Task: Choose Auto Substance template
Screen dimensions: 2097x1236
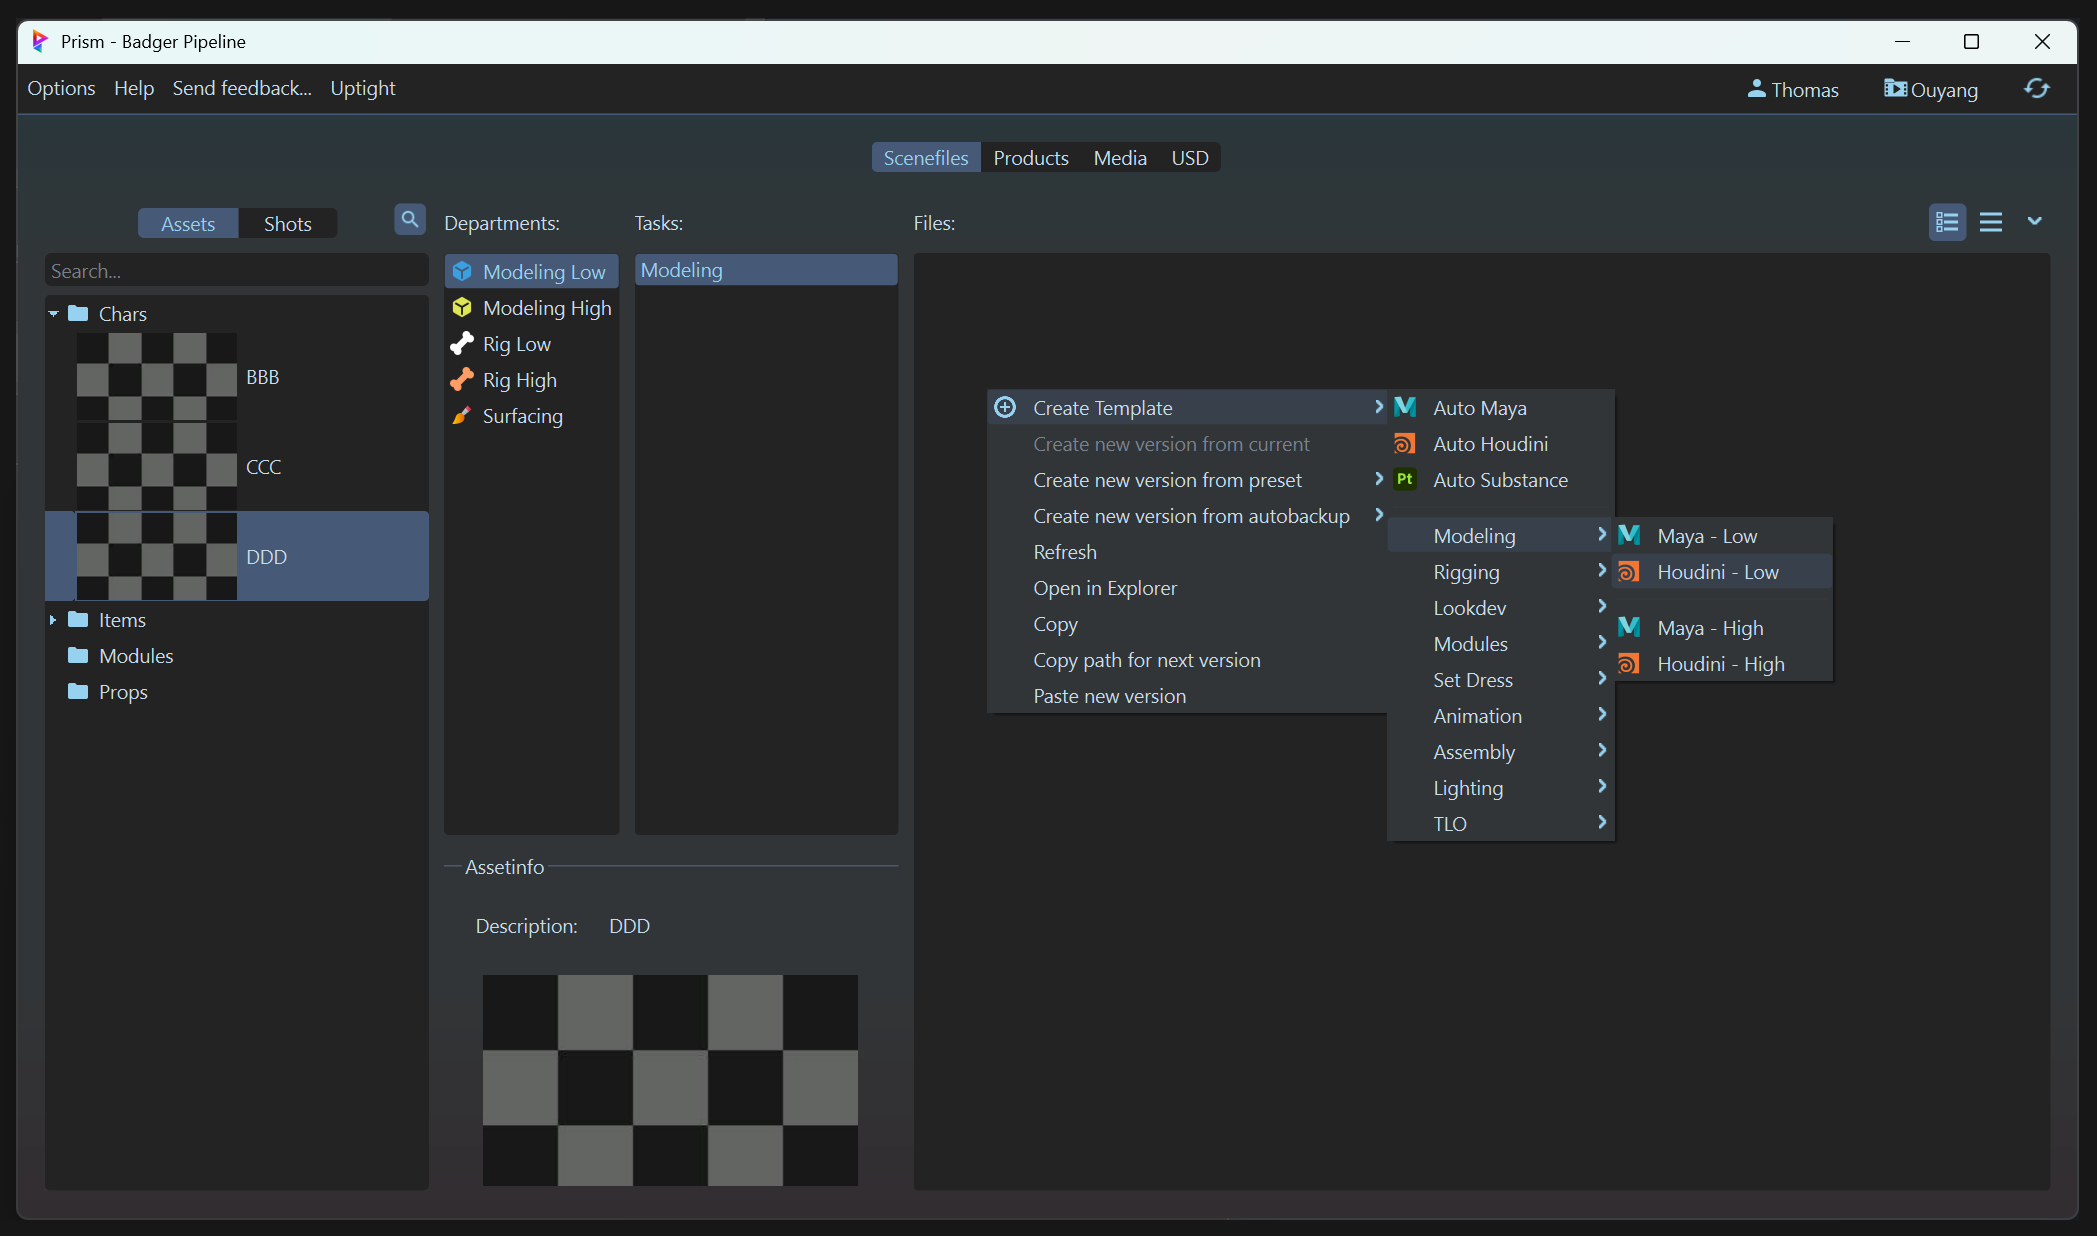Action: (1499, 480)
